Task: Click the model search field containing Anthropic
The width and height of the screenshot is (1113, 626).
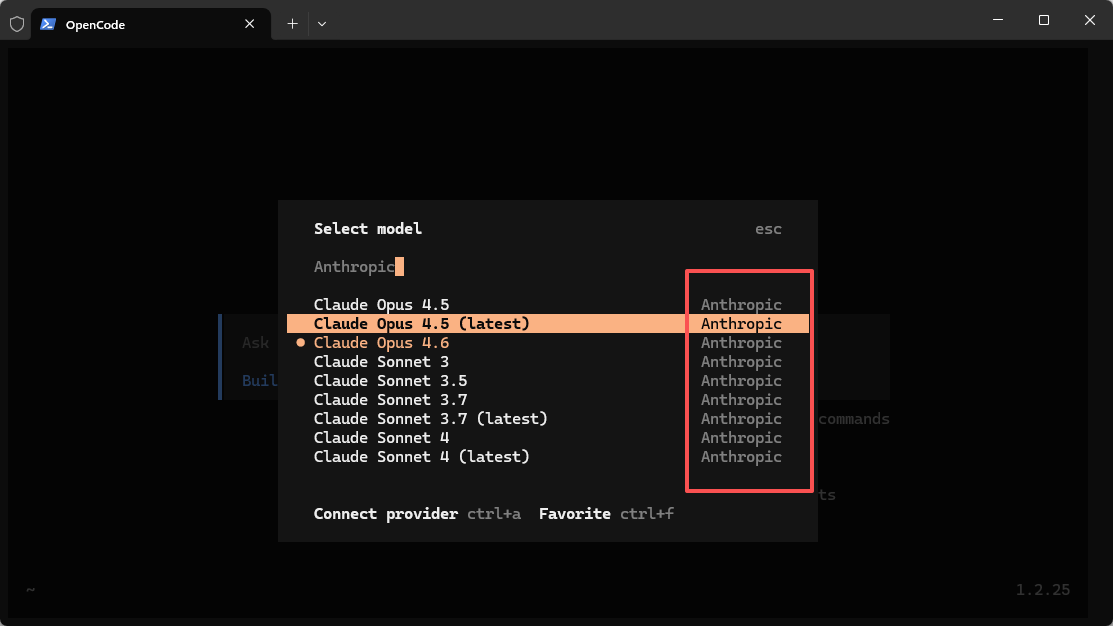Action: point(547,267)
